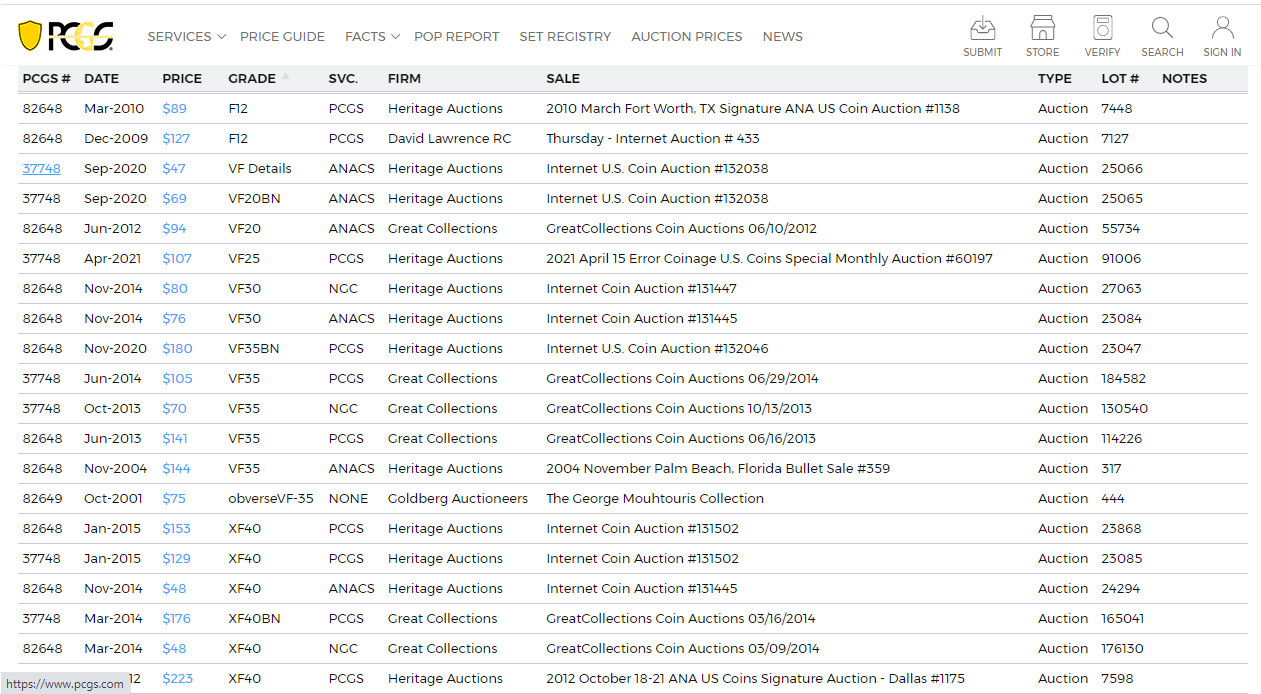Click the SALE column header

tap(563, 78)
